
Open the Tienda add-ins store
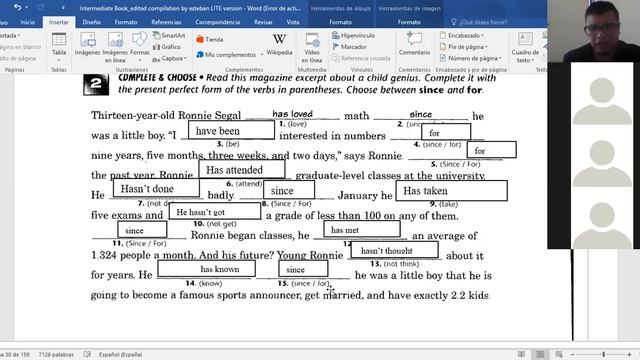coord(210,39)
